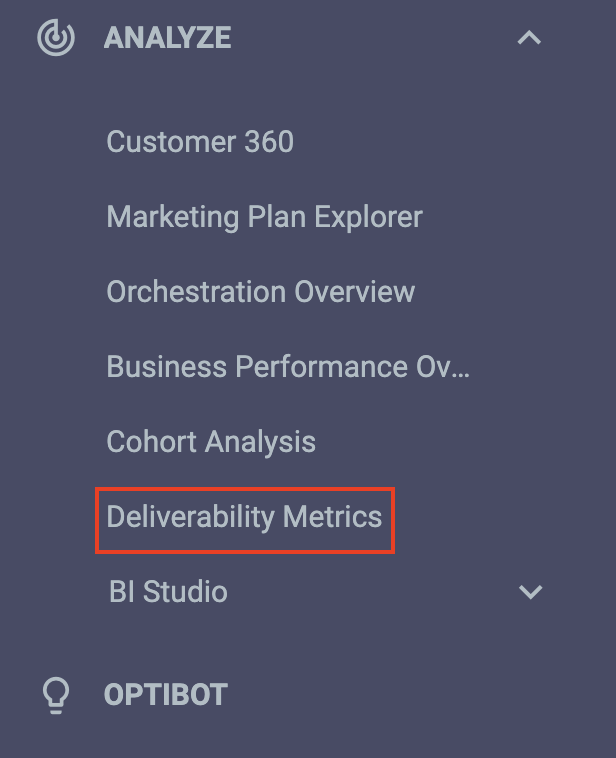616x758 pixels.
Task: Click the number 360 in the Customer item
Action: pos(269,142)
